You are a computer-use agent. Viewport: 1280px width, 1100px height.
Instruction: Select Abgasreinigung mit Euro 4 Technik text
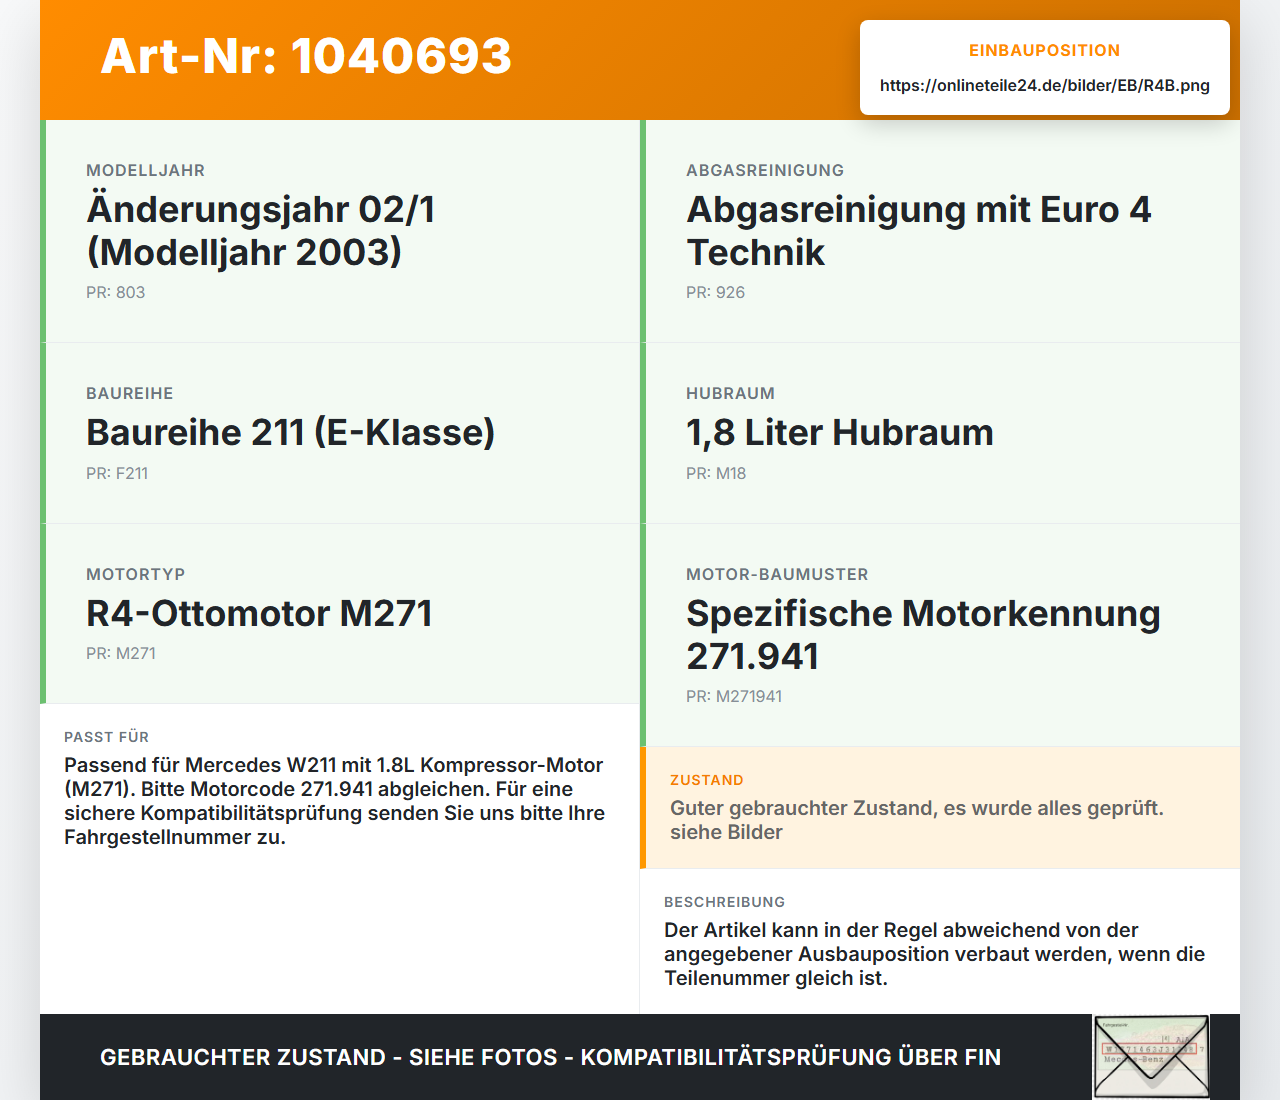tap(919, 231)
